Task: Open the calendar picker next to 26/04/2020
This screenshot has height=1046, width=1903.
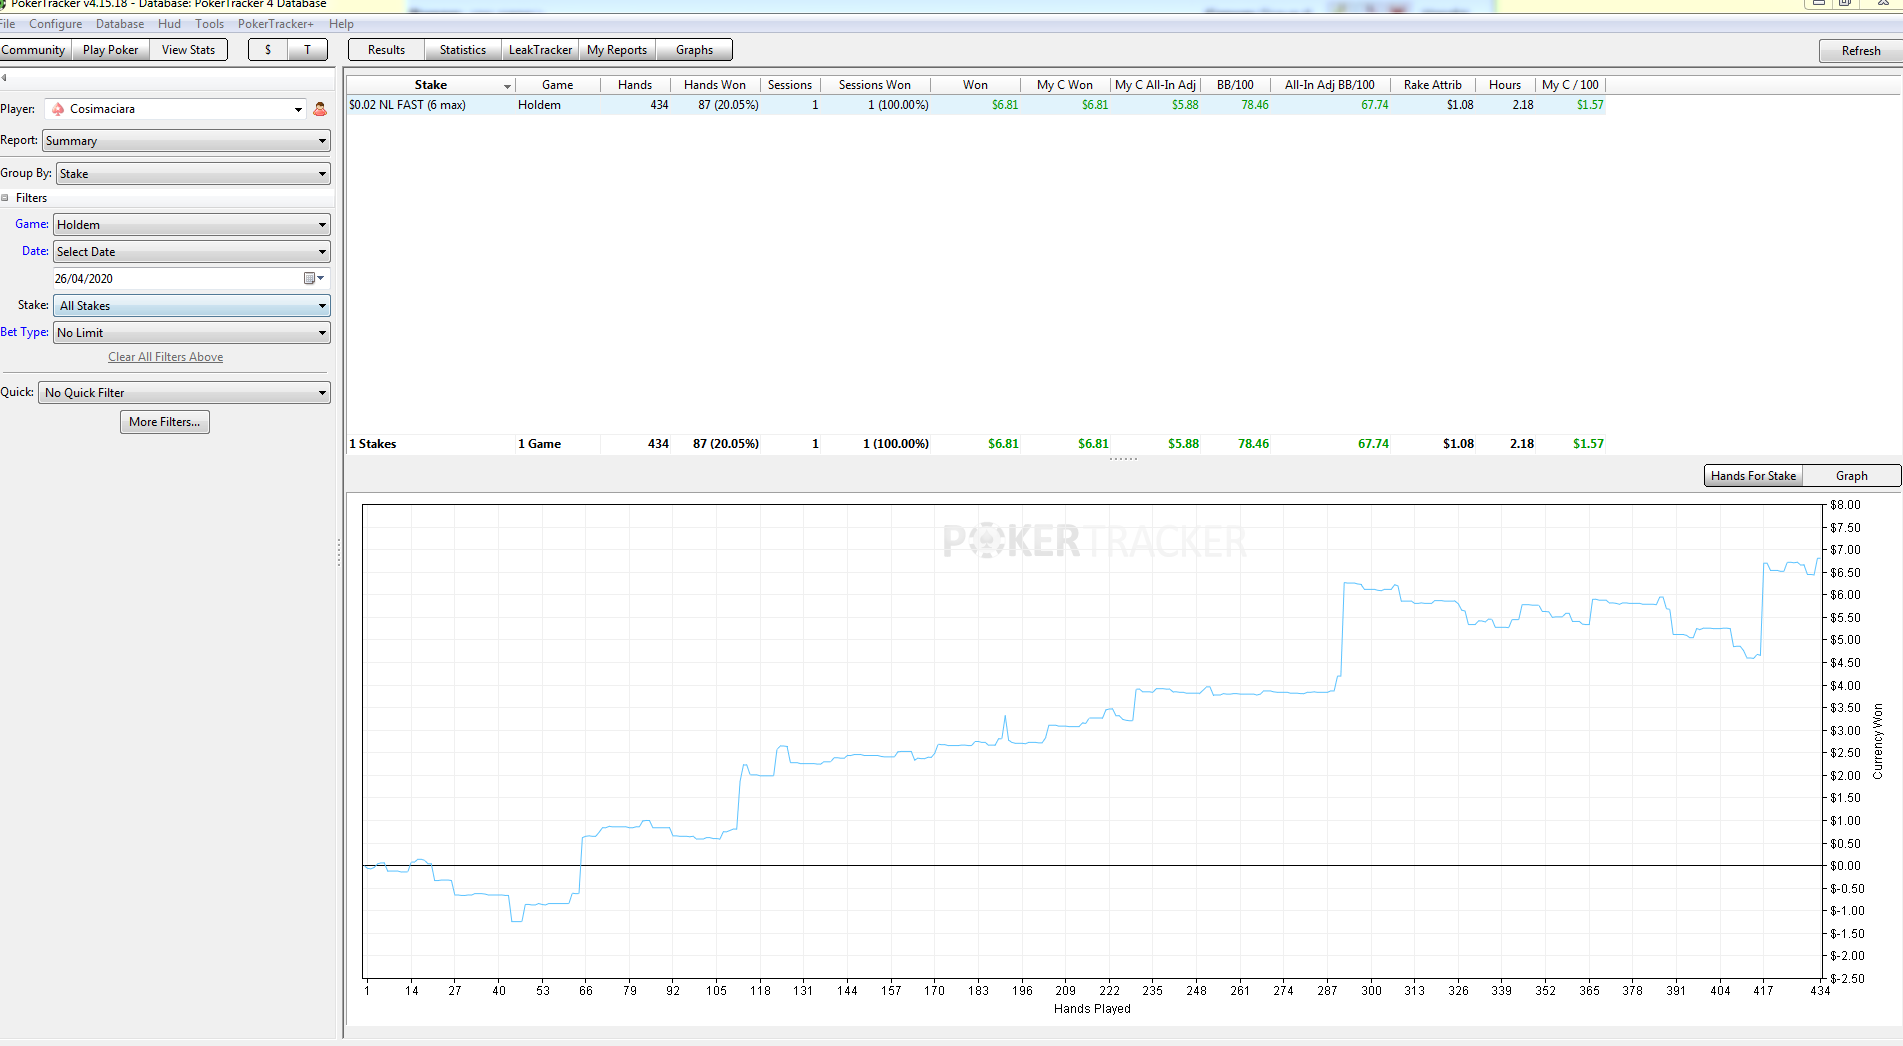Action: pyautogui.click(x=313, y=279)
